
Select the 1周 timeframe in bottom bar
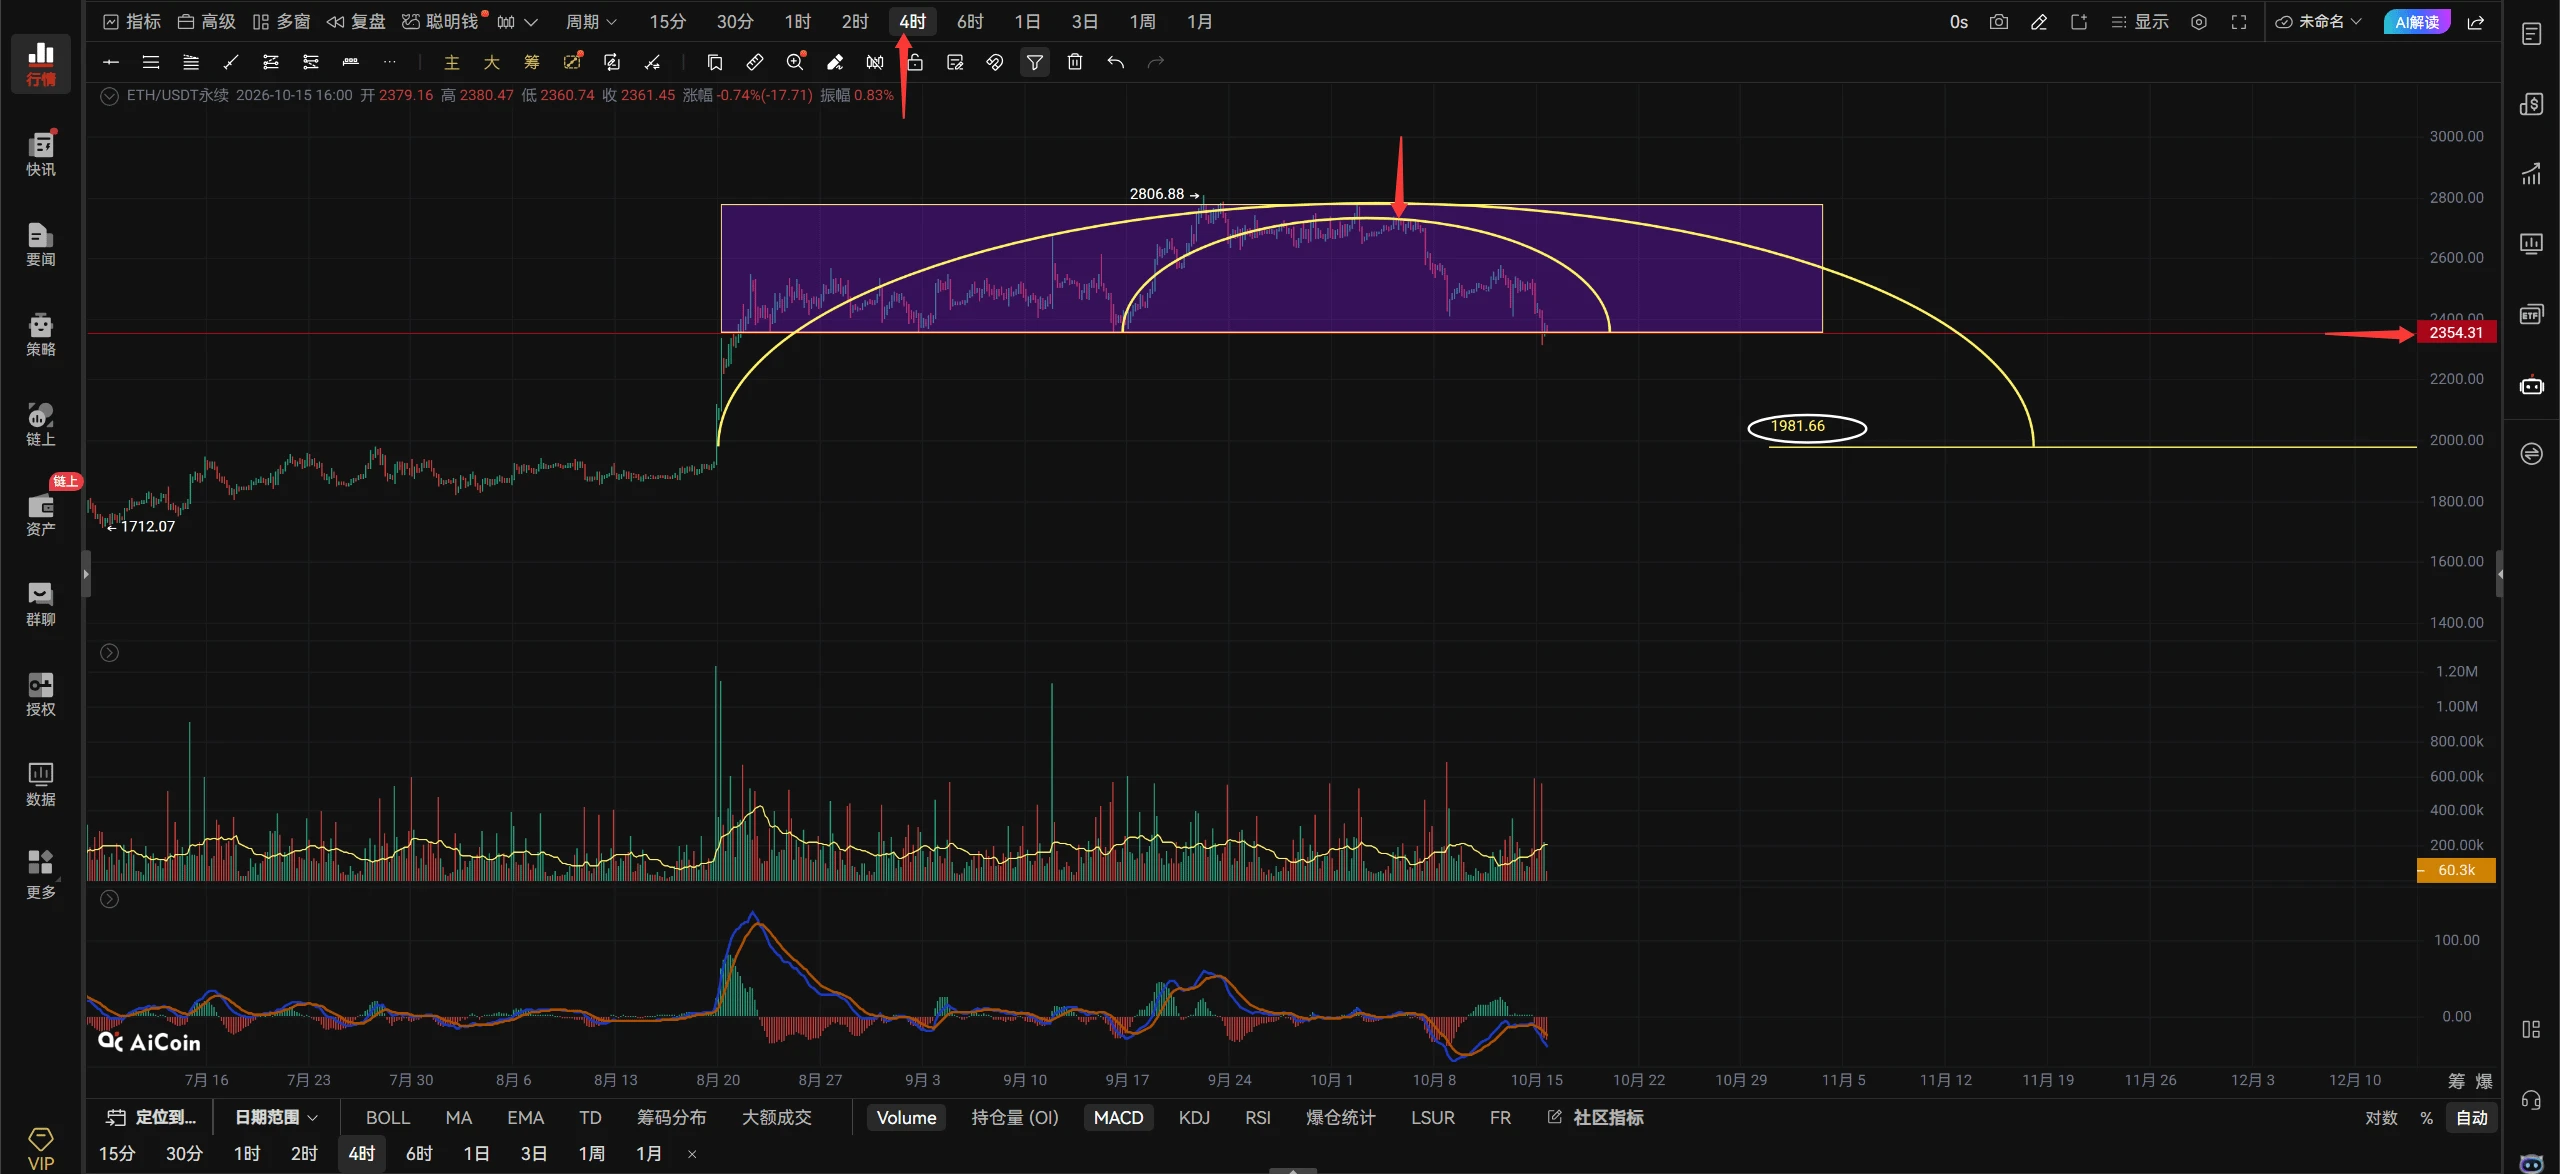(591, 1153)
